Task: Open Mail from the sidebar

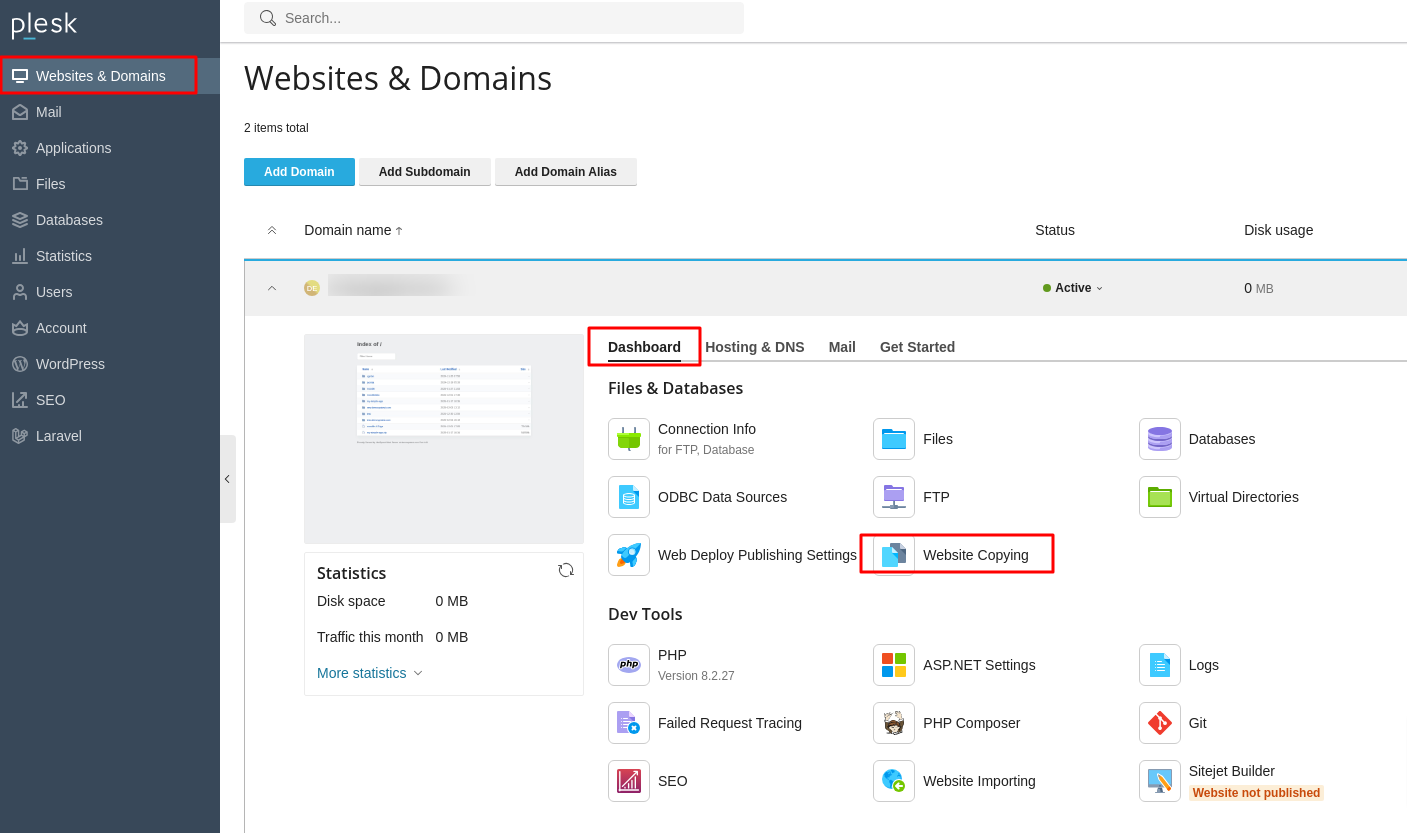Action: (x=110, y=112)
